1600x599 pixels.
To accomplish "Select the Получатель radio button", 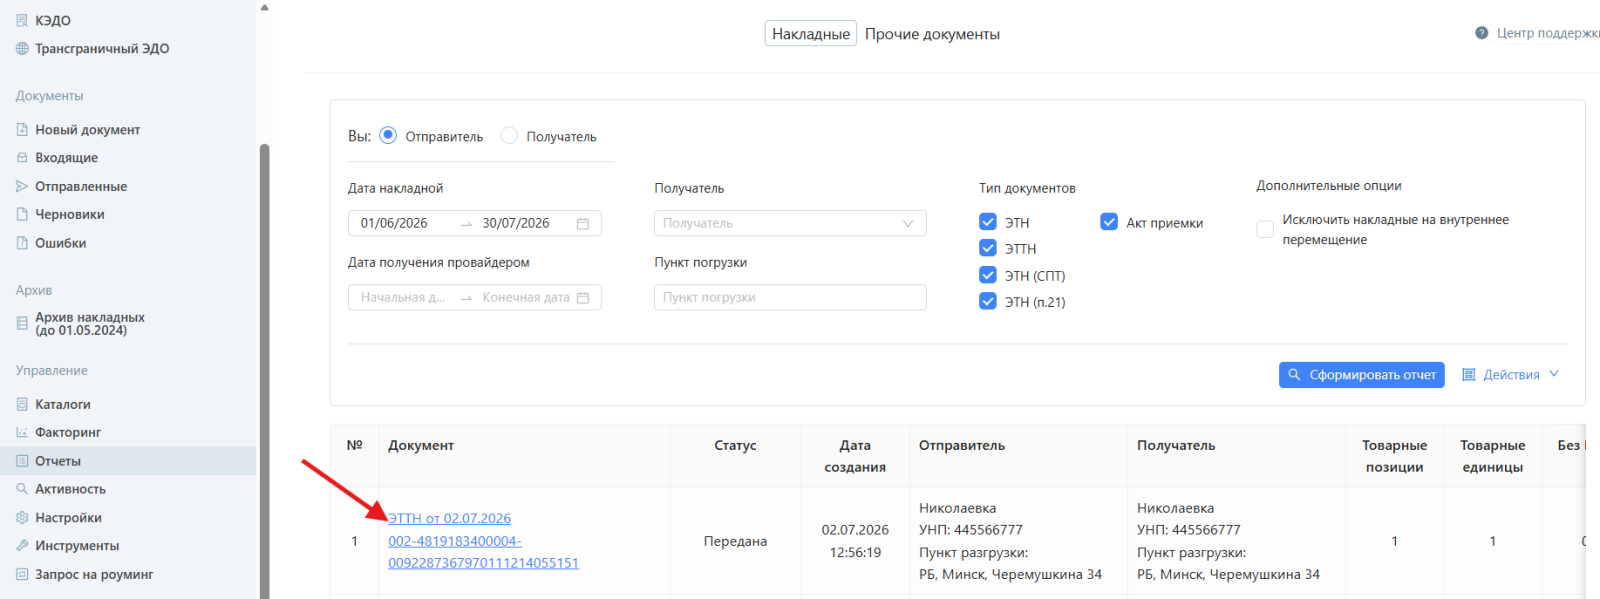I will pyautogui.click(x=509, y=135).
